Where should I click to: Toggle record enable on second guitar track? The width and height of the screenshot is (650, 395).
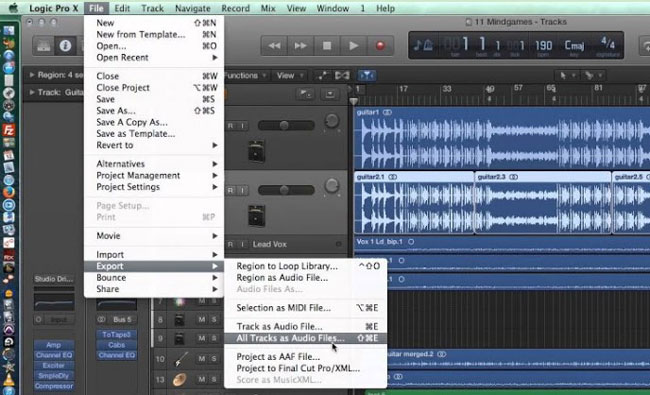(x=230, y=190)
